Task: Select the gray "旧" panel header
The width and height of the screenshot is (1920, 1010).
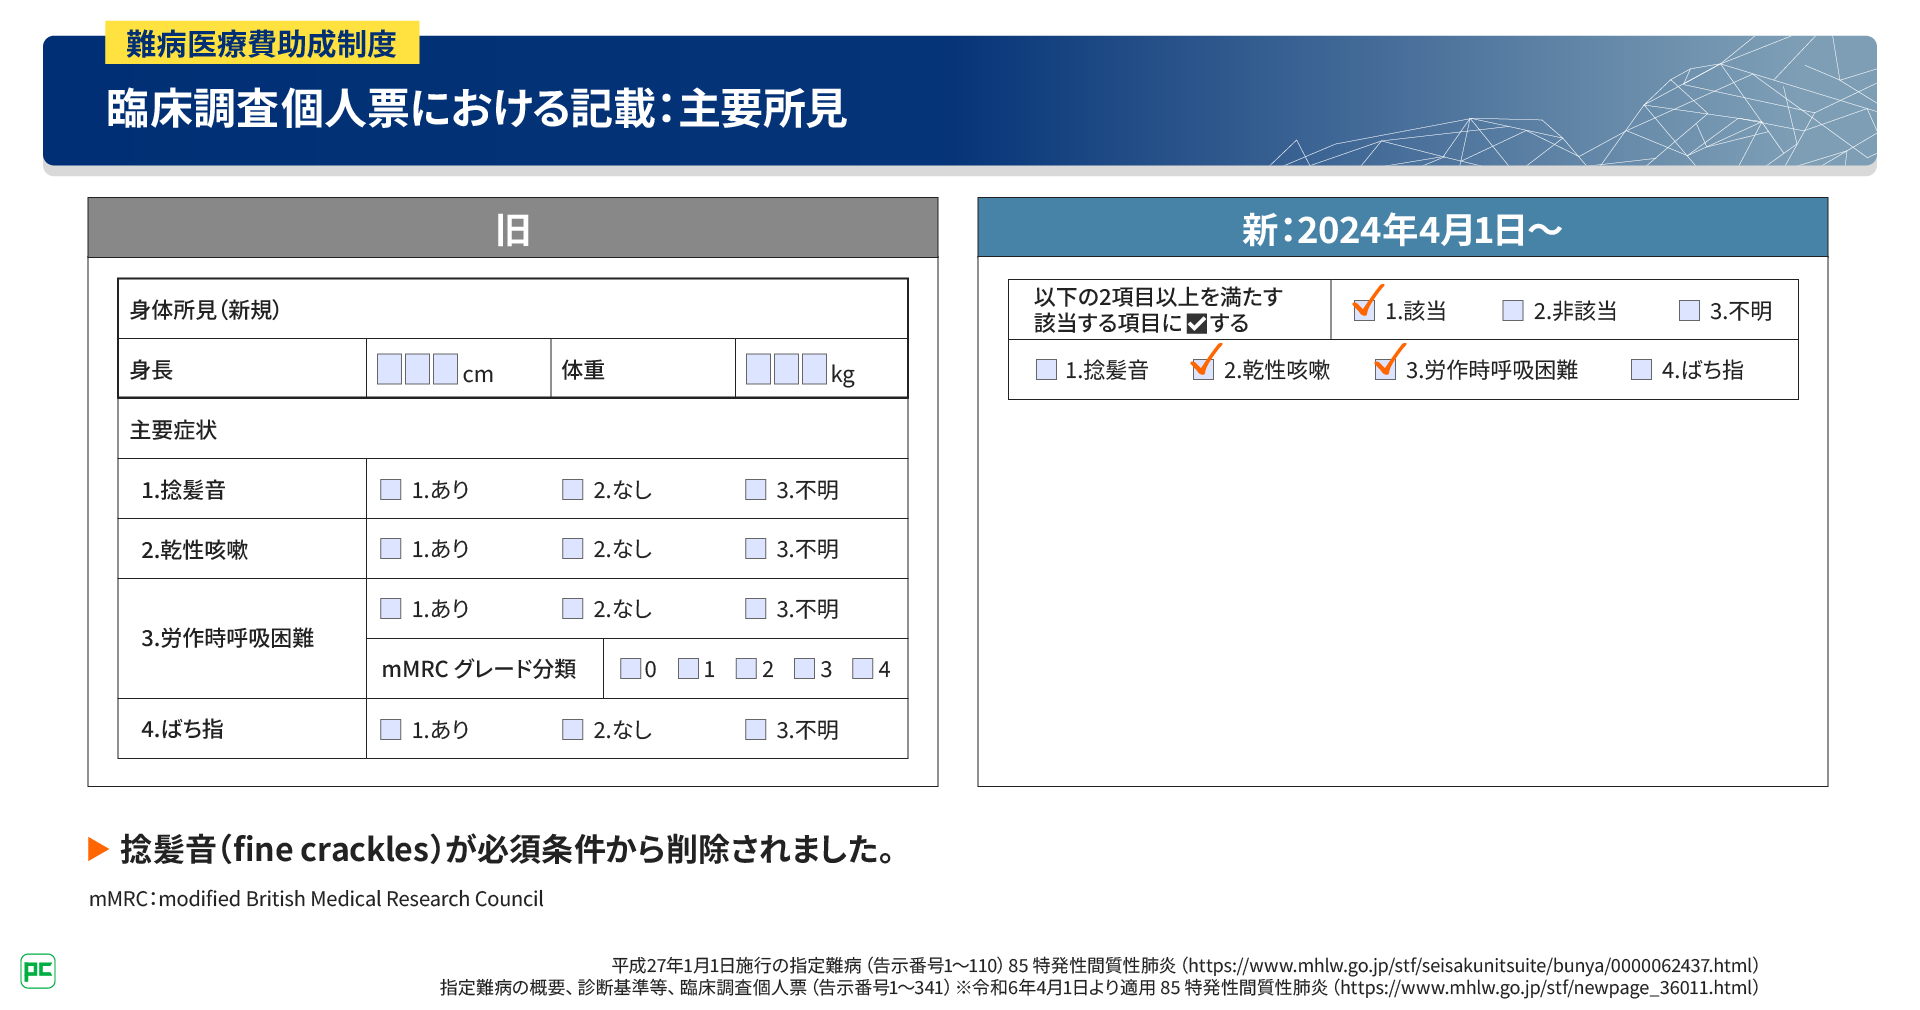Action: [x=512, y=229]
